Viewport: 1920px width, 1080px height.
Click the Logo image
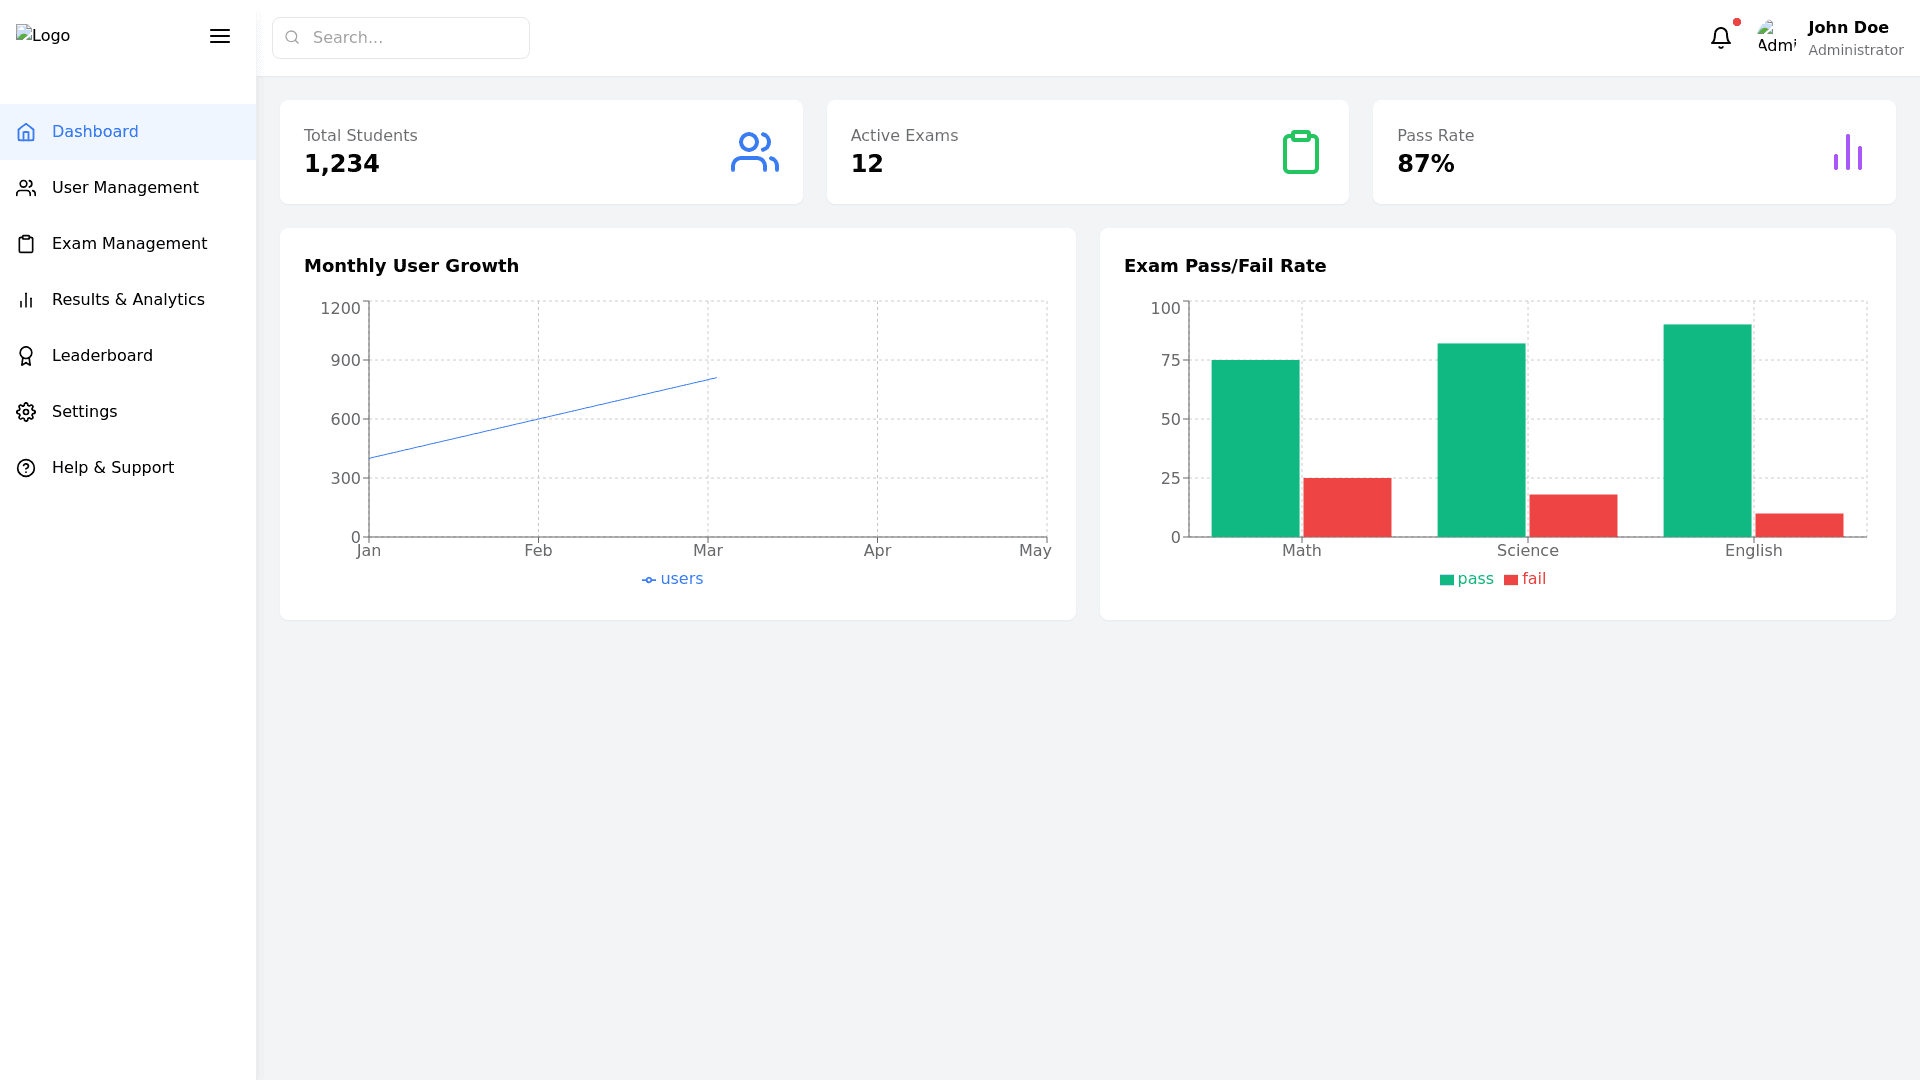tap(43, 36)
